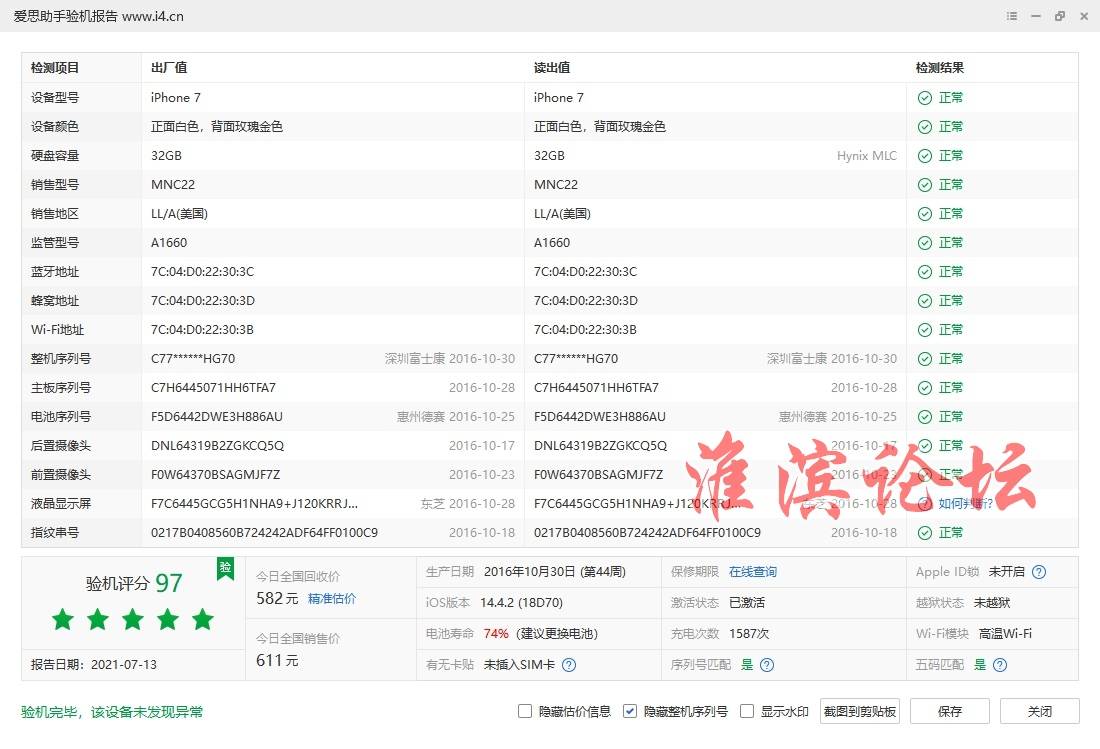Click the Hynix MLC label

pos(866,156)
